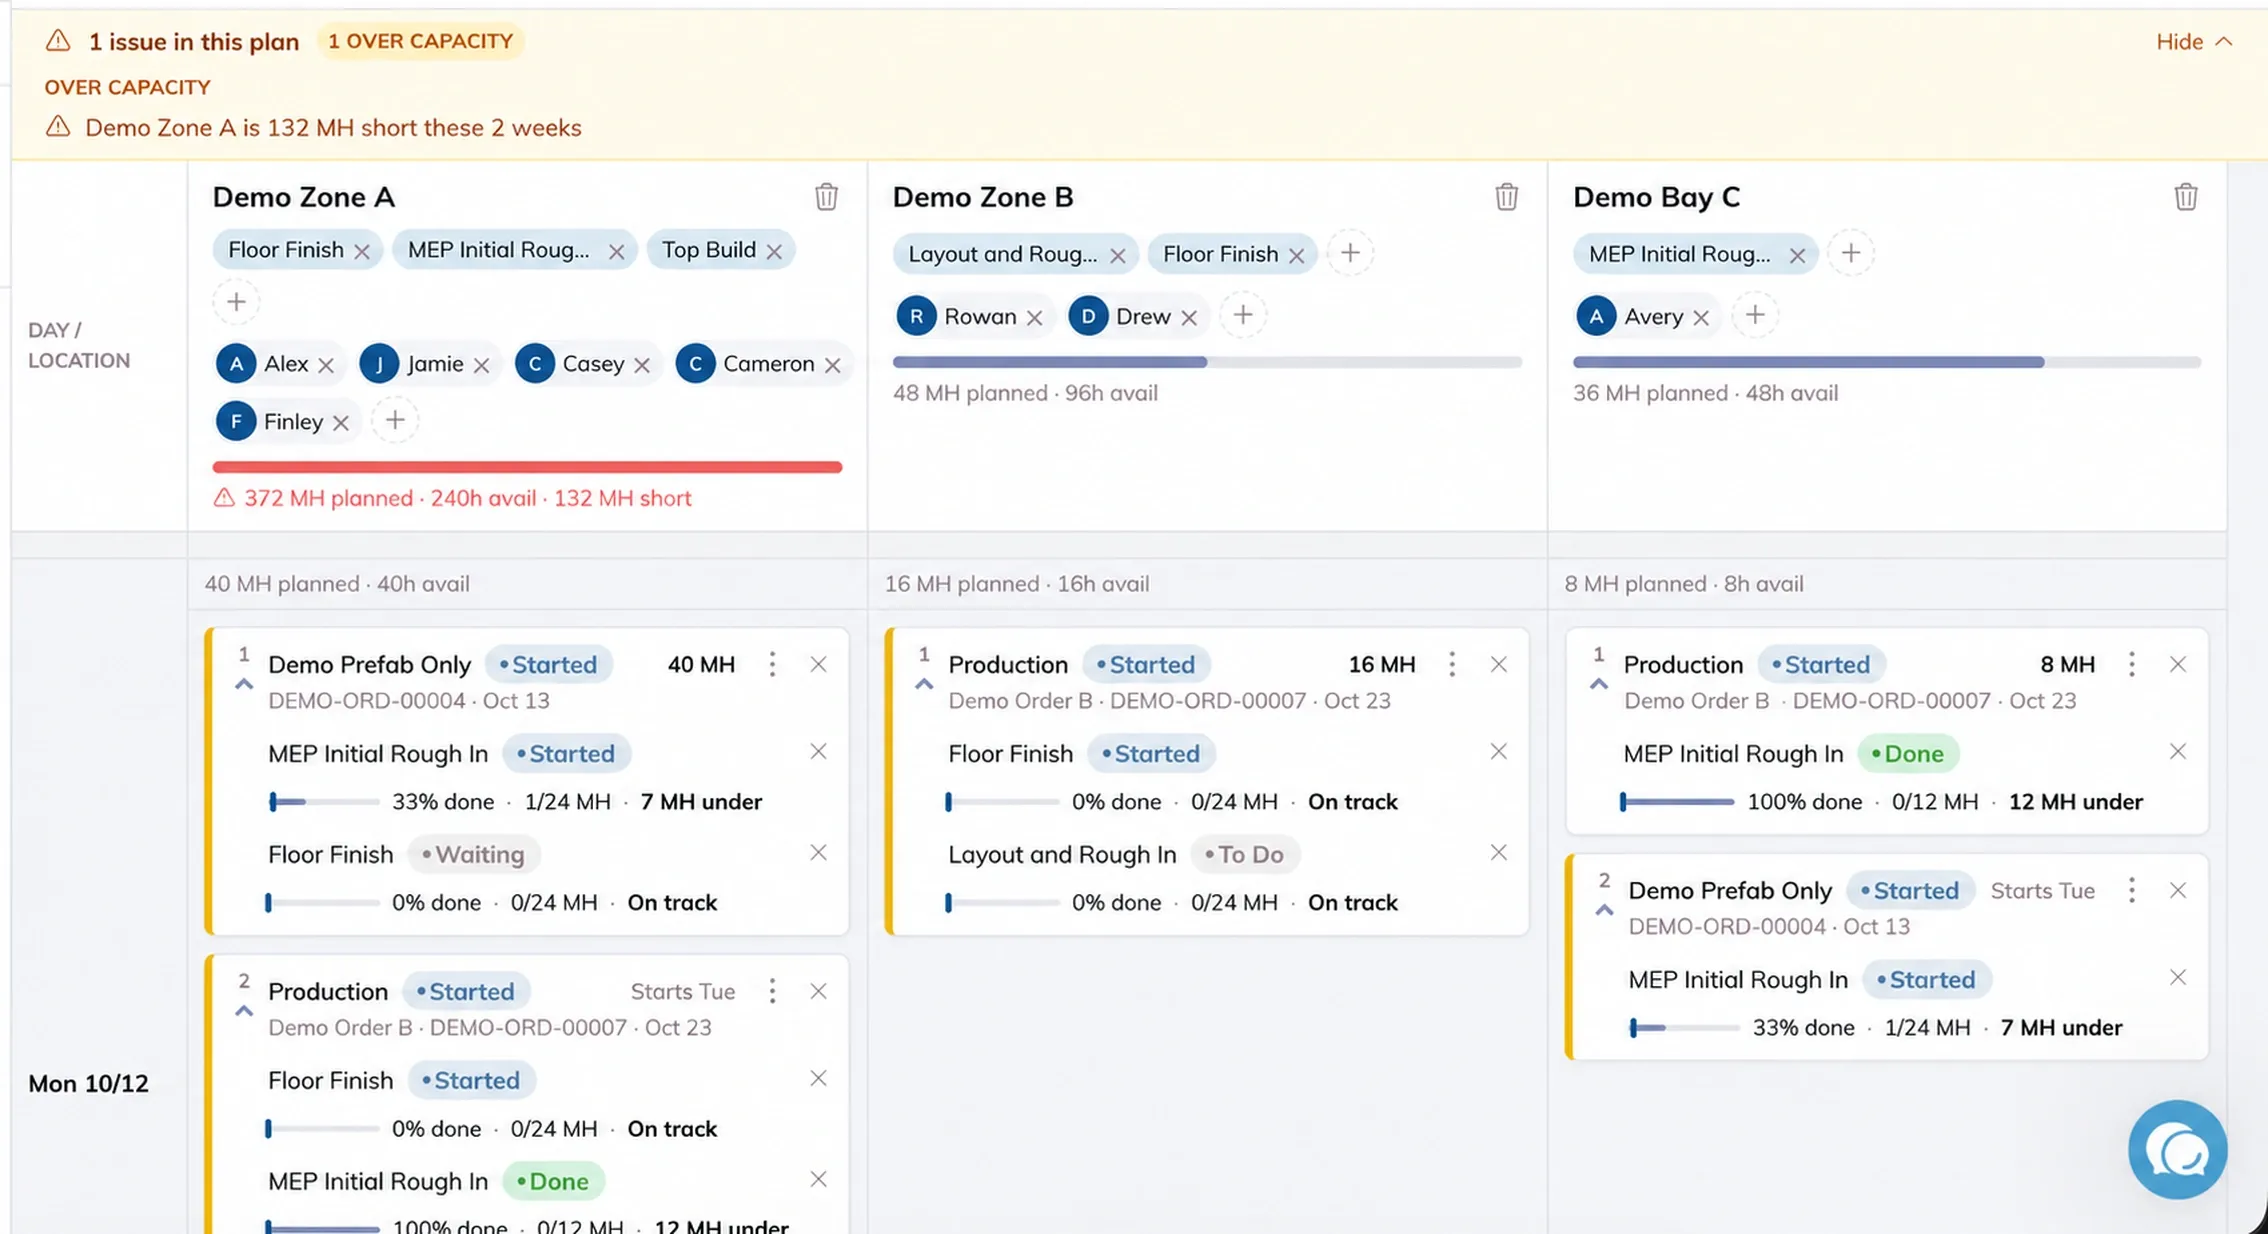Click the Started status on 40 MH Demo Prefab
The height and width of the screenshot is (1234, 2268).
(549, 665)
